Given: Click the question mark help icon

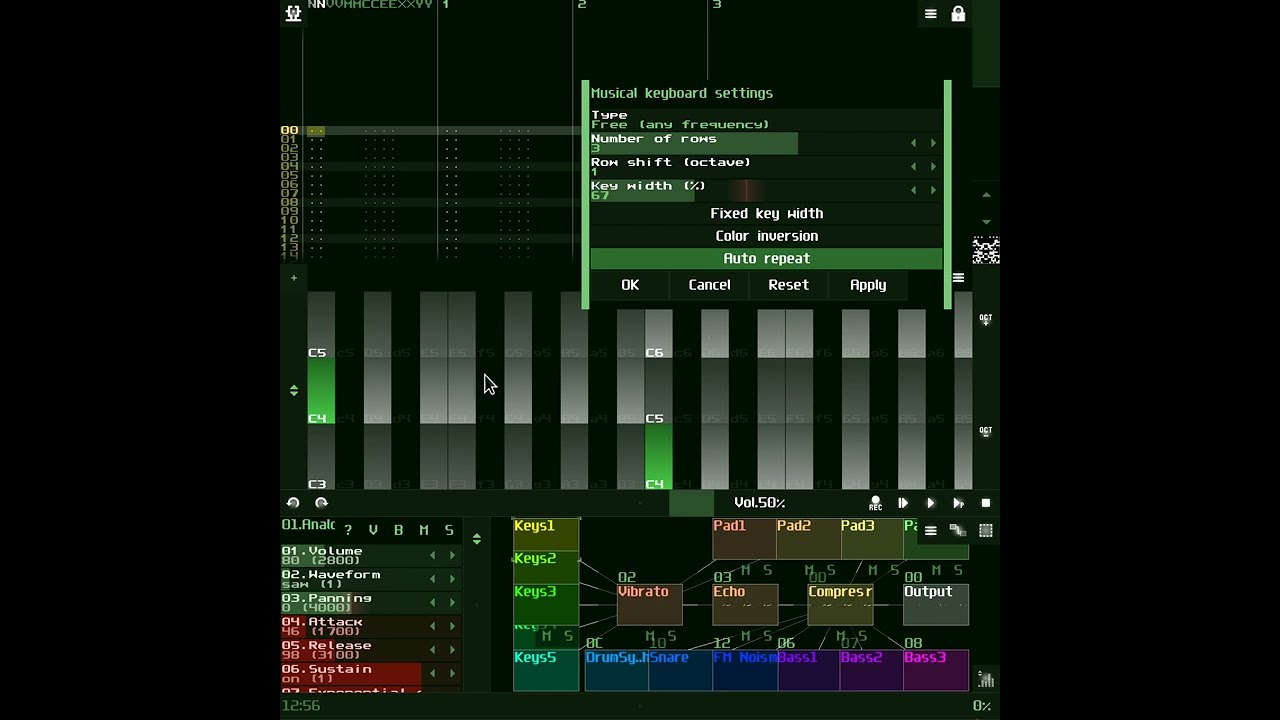Looking at the screenshot, I should point(348,530).
